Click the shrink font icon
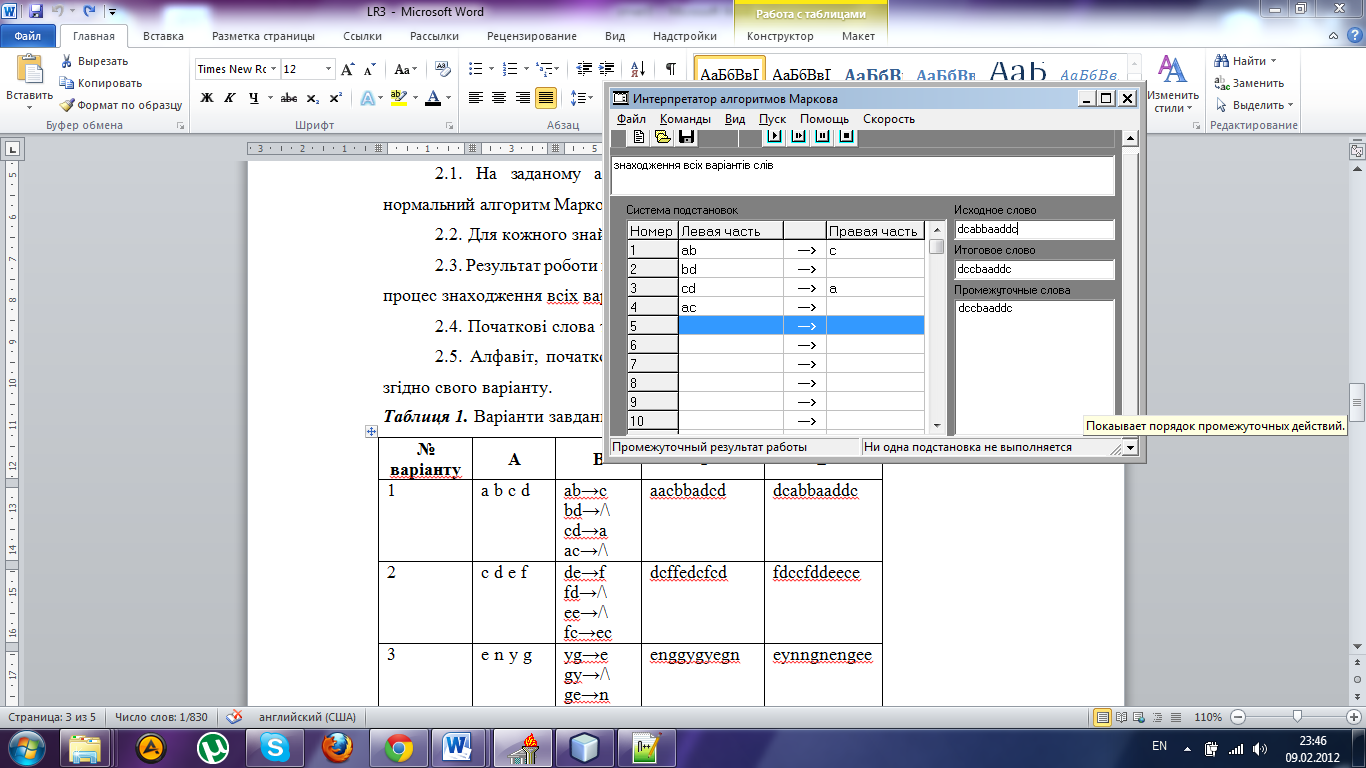The width and height of the screenshot is (1366, 768). 369,69
